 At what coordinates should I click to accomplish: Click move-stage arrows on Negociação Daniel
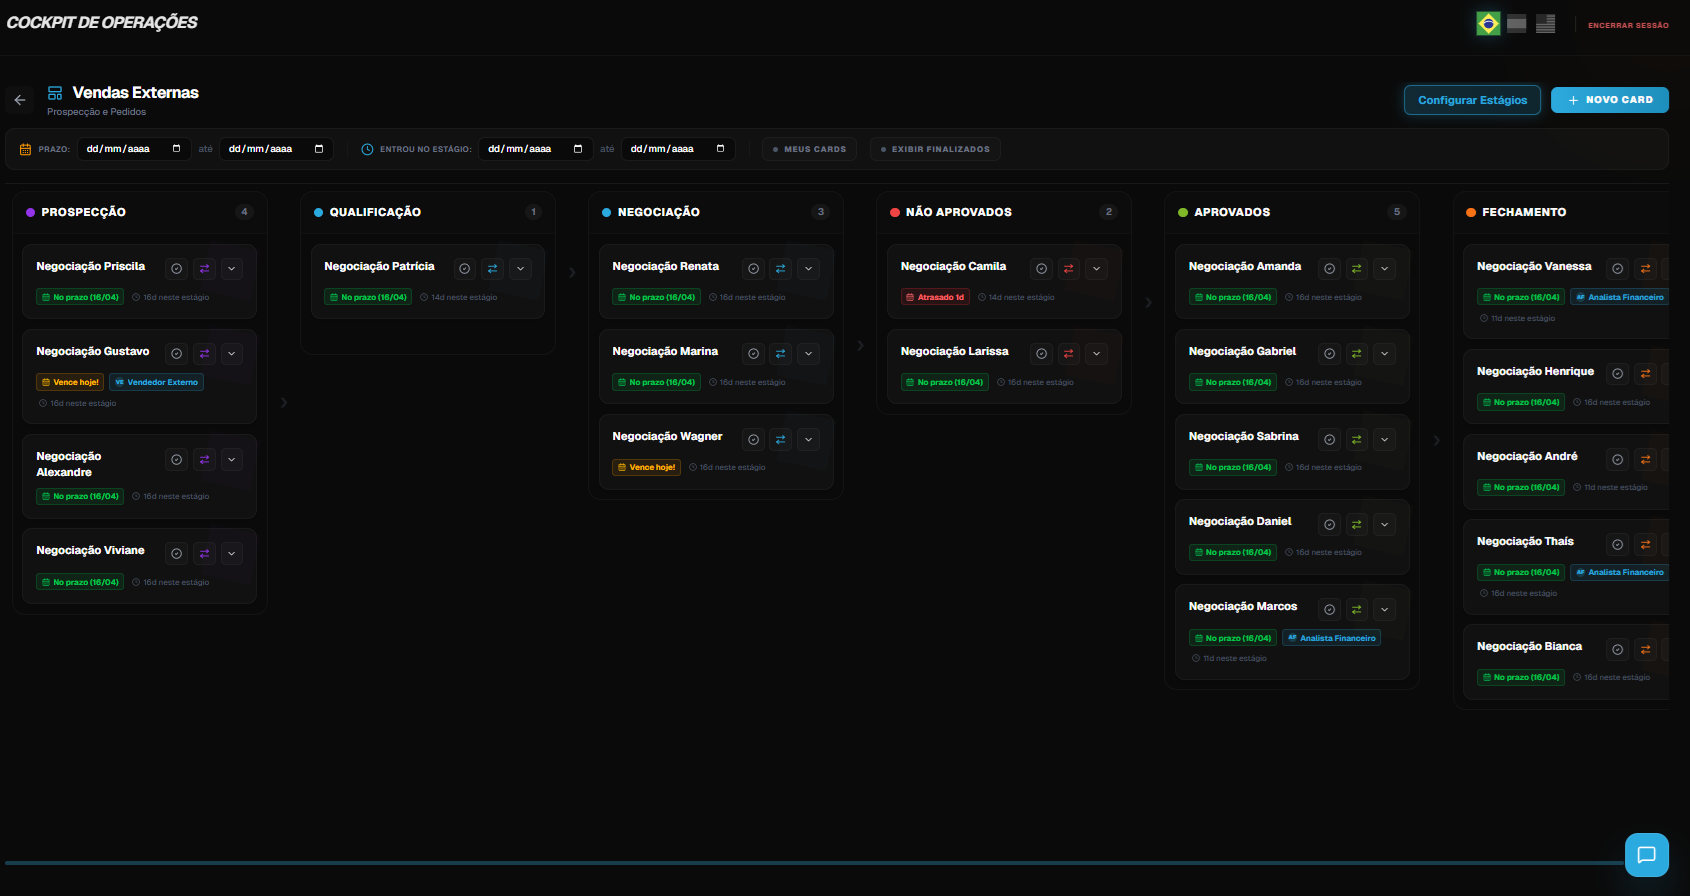pyautogui.click(x=1357, y=524)
